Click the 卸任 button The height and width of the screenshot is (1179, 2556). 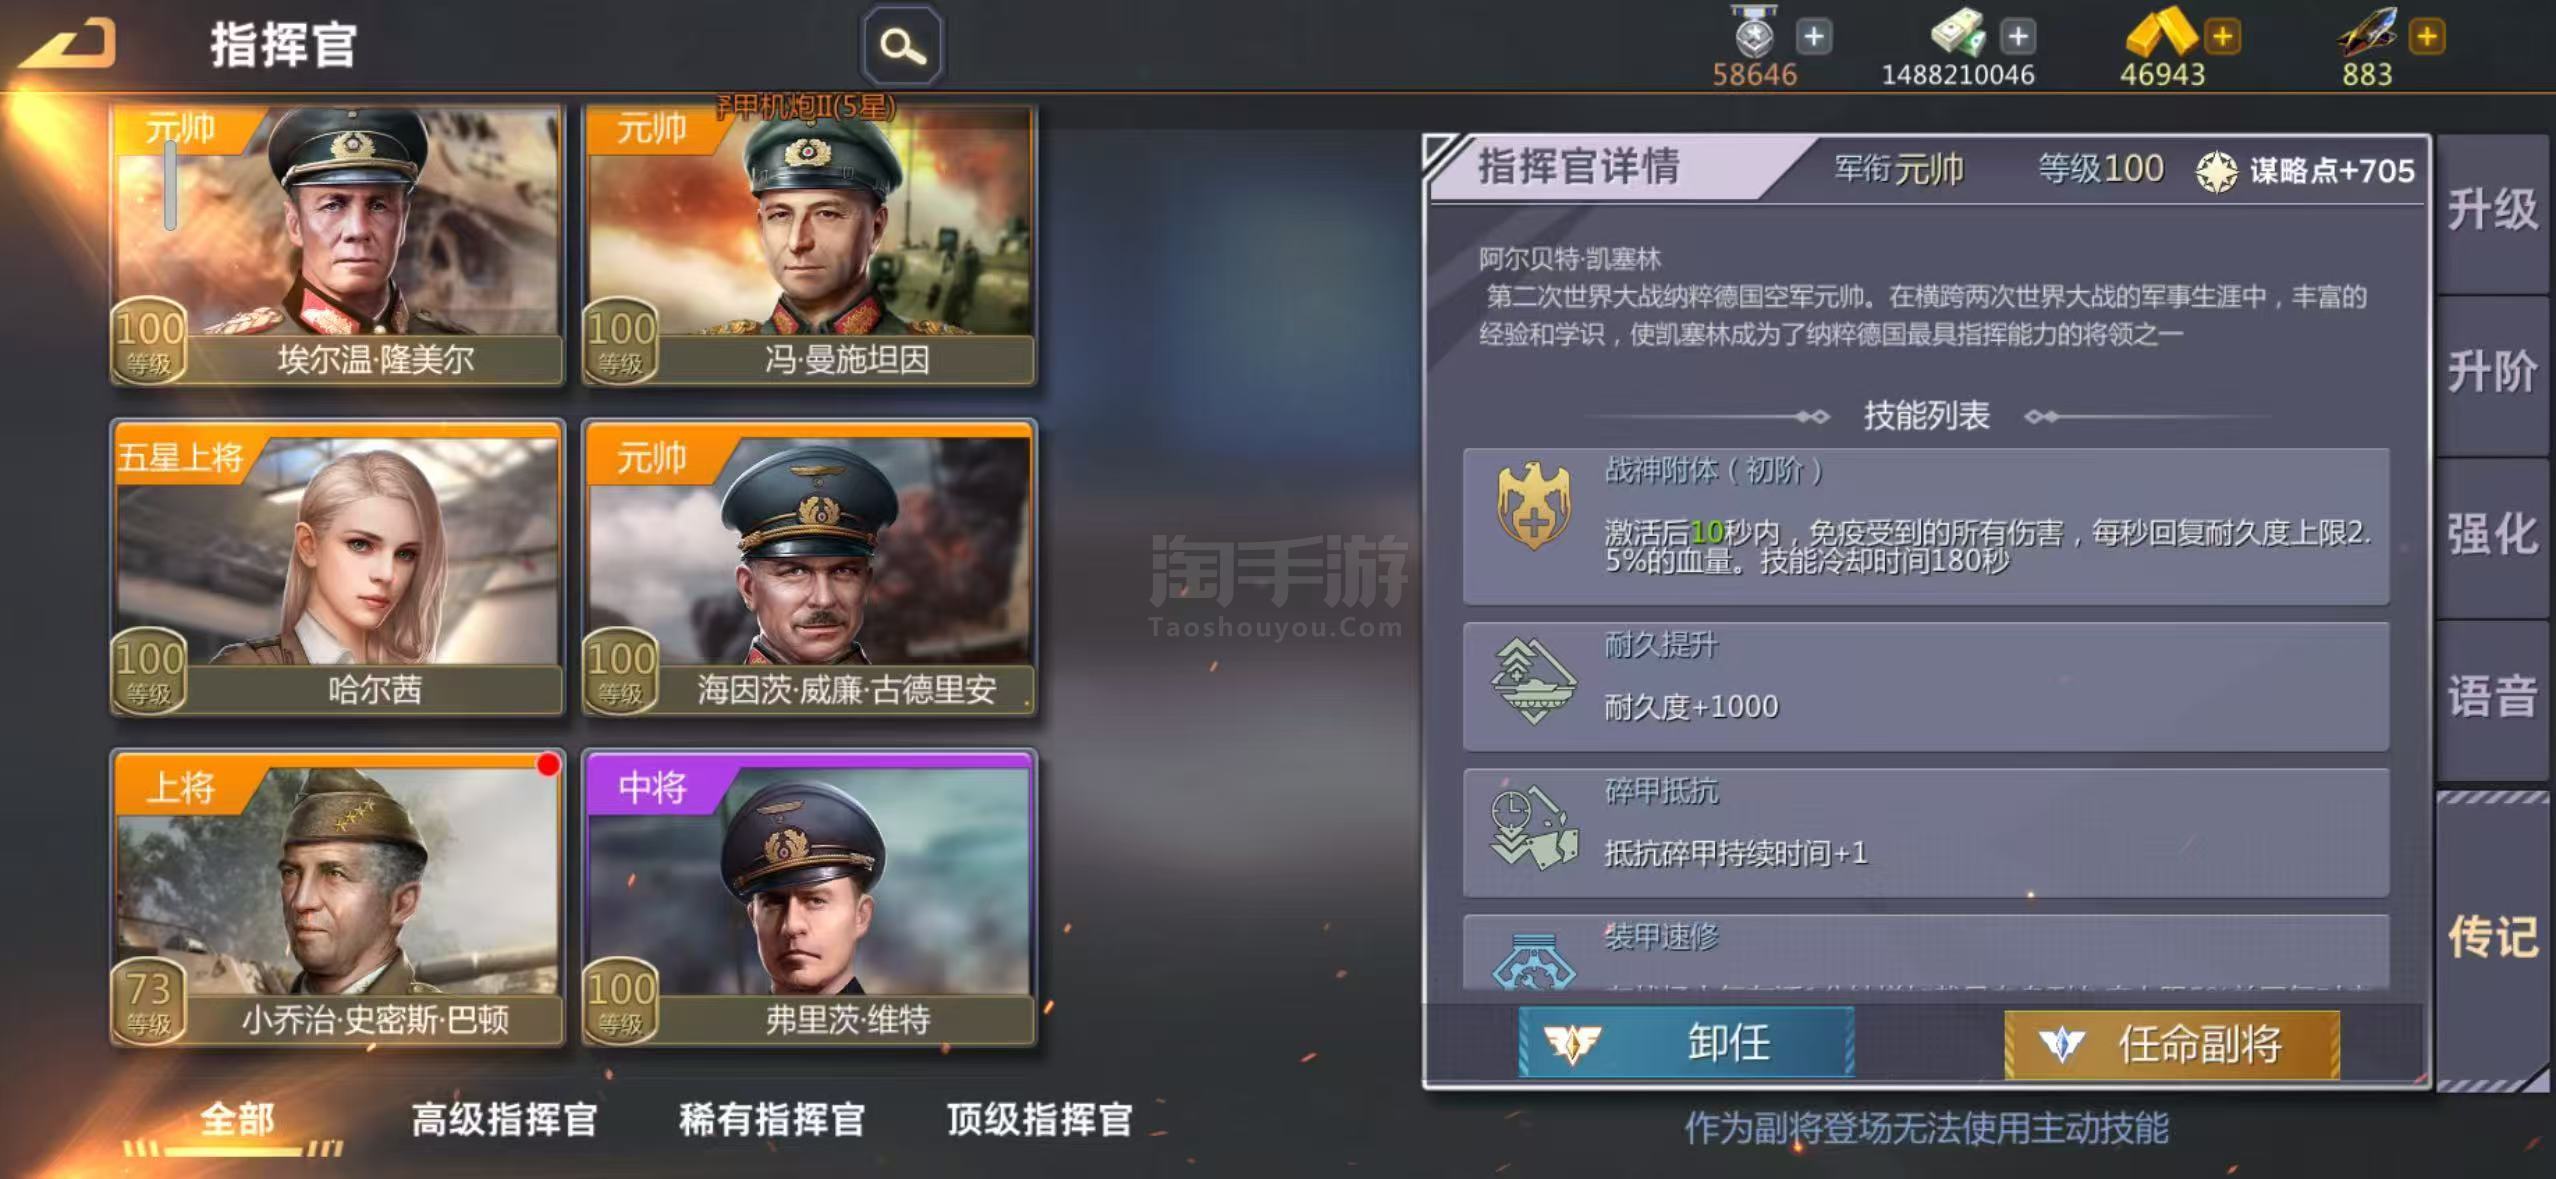[1686, 1043]
